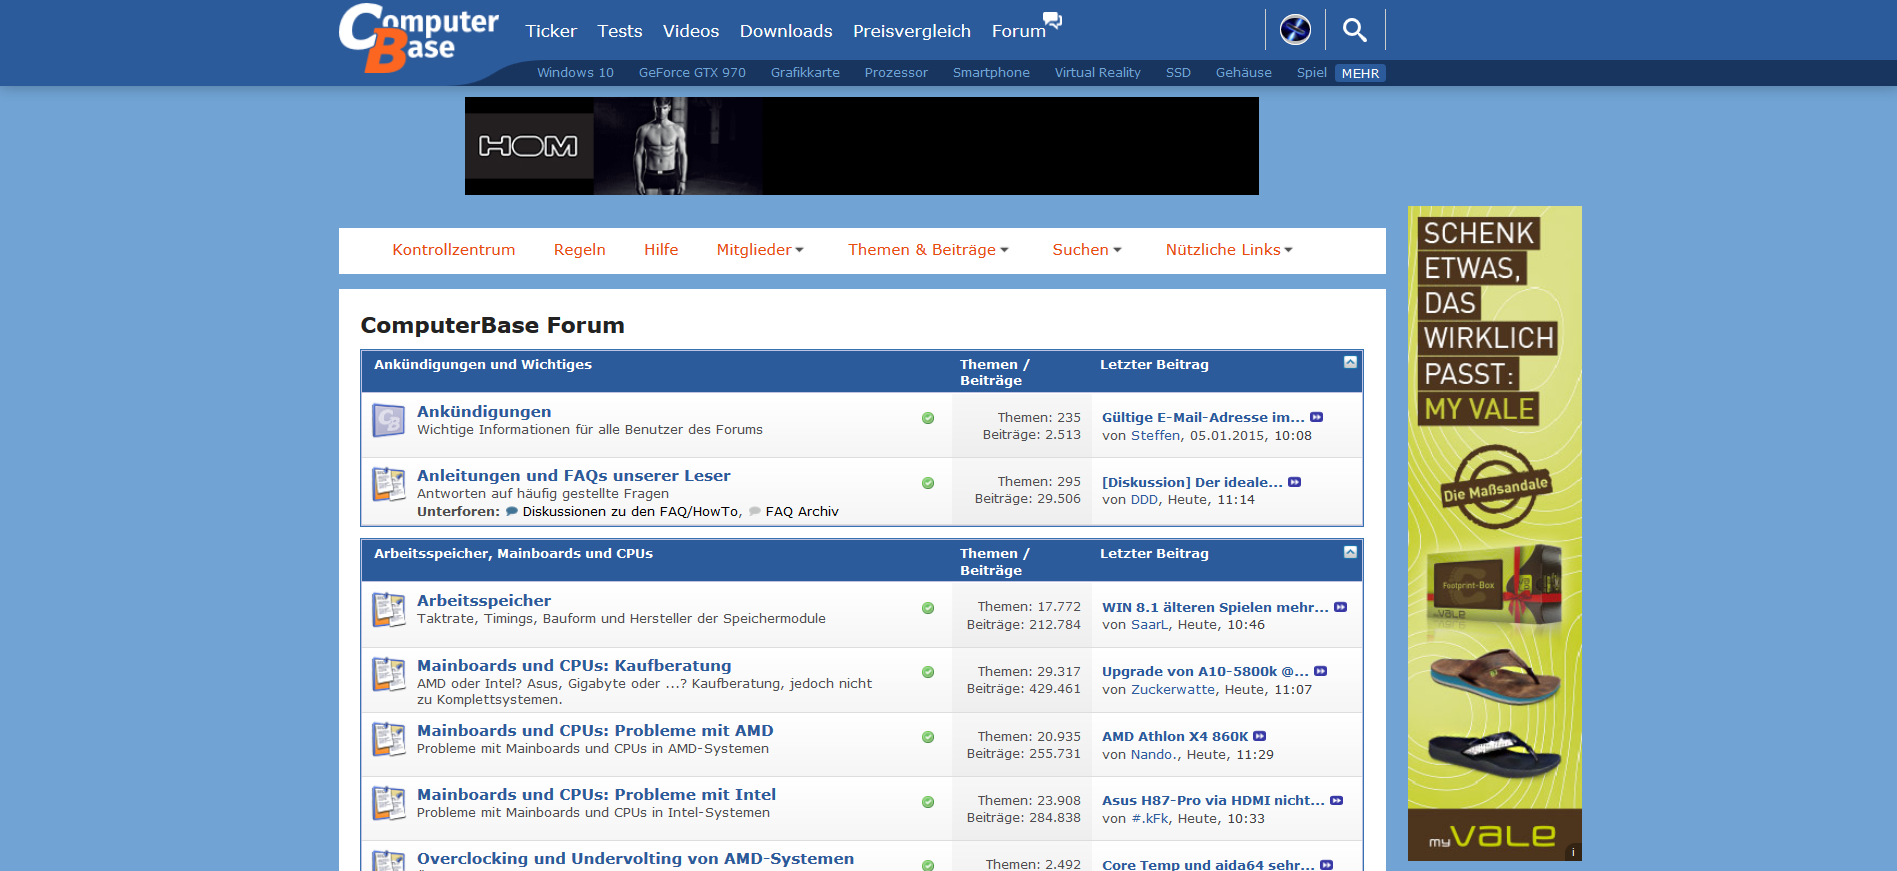Open the site search magnifier icon
Screen dimensions: 1897x871
click(1355, 30)
